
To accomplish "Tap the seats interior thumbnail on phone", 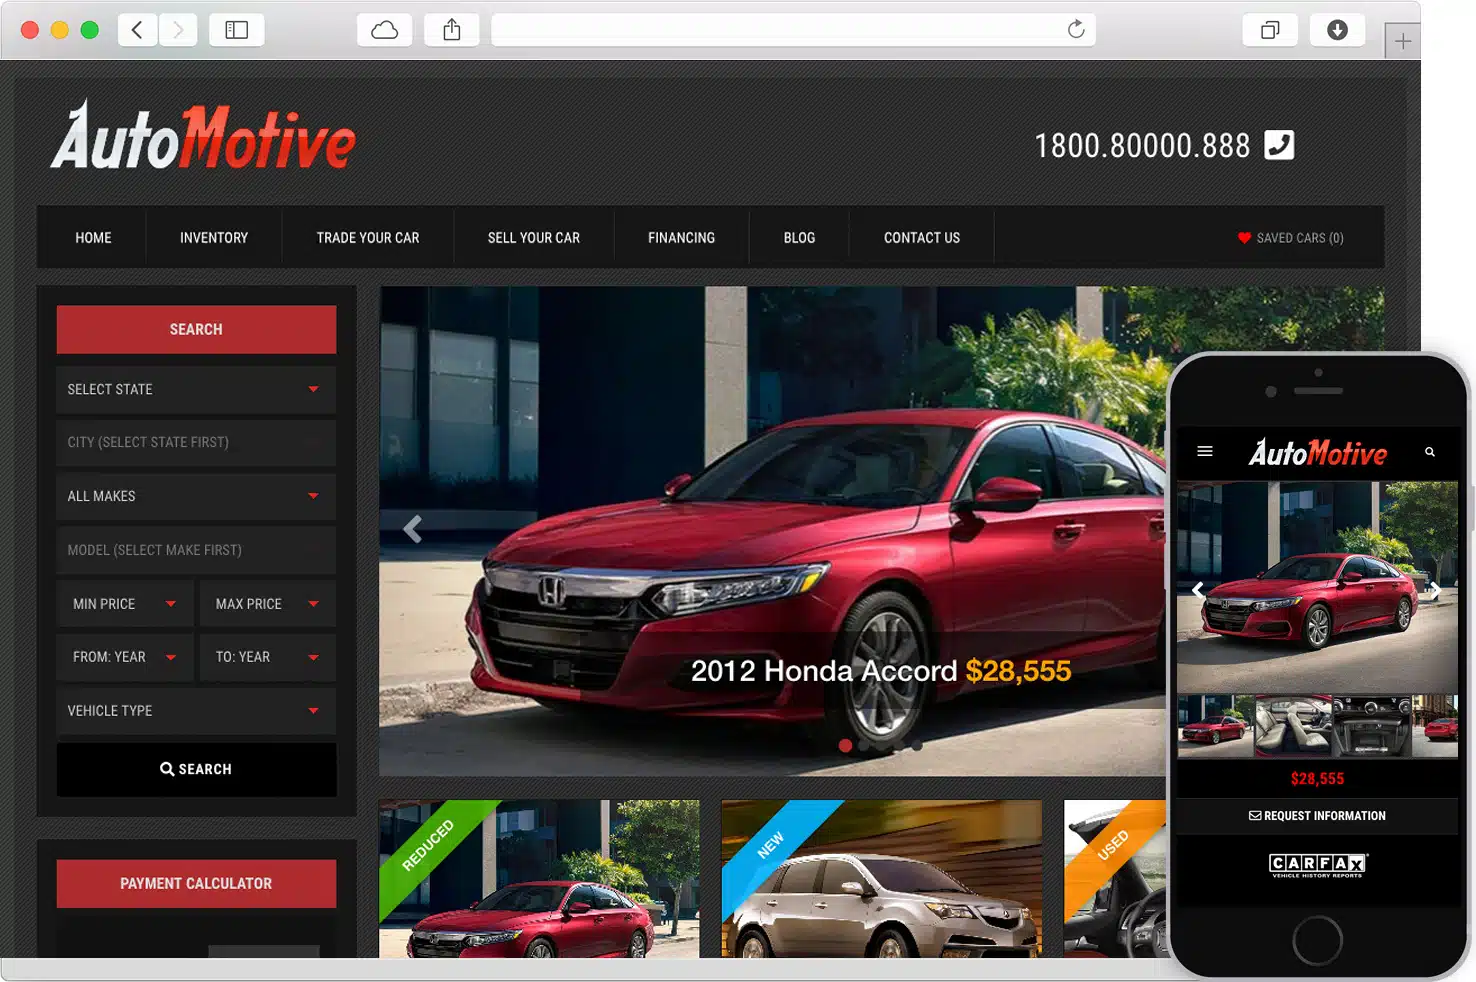I will (x=1293, y=726).
